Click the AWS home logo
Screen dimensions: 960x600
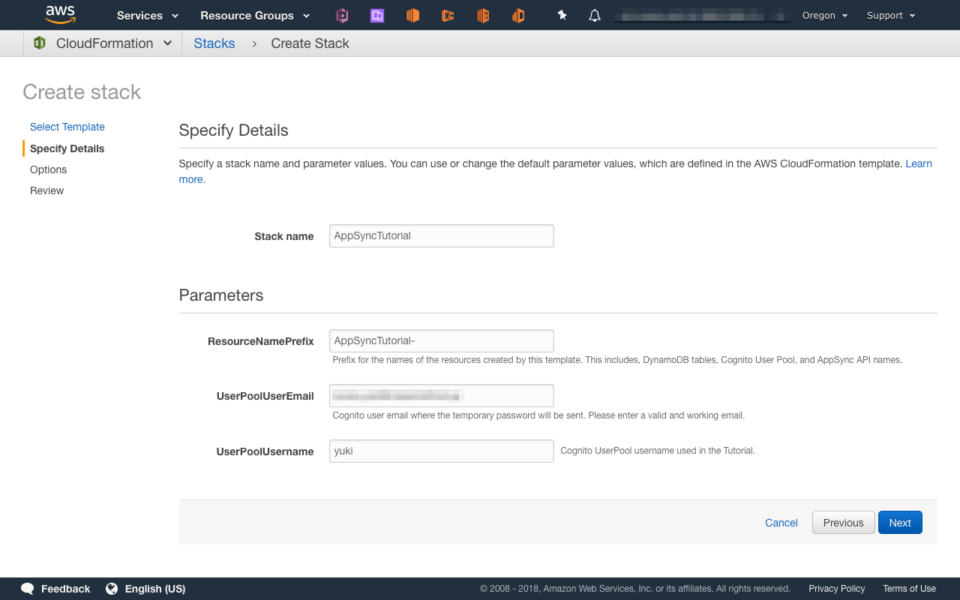coord(58,14)
